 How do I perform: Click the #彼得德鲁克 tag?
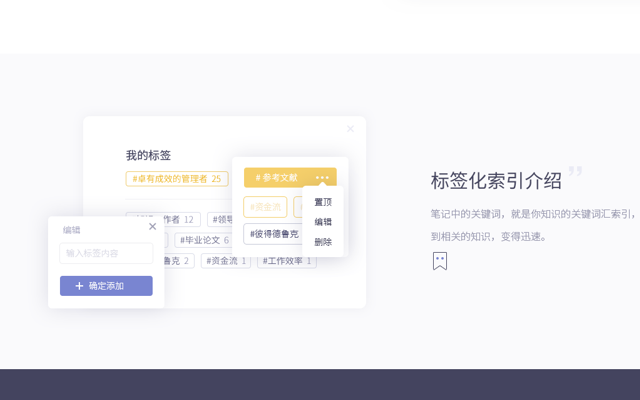pos(273,234)
